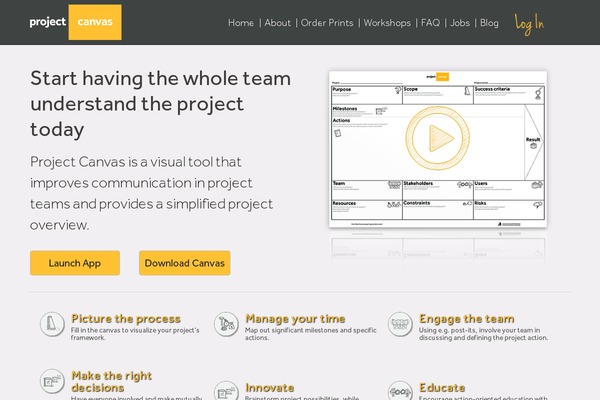
Task: Open the Blog link
Action: click(489, 23)
